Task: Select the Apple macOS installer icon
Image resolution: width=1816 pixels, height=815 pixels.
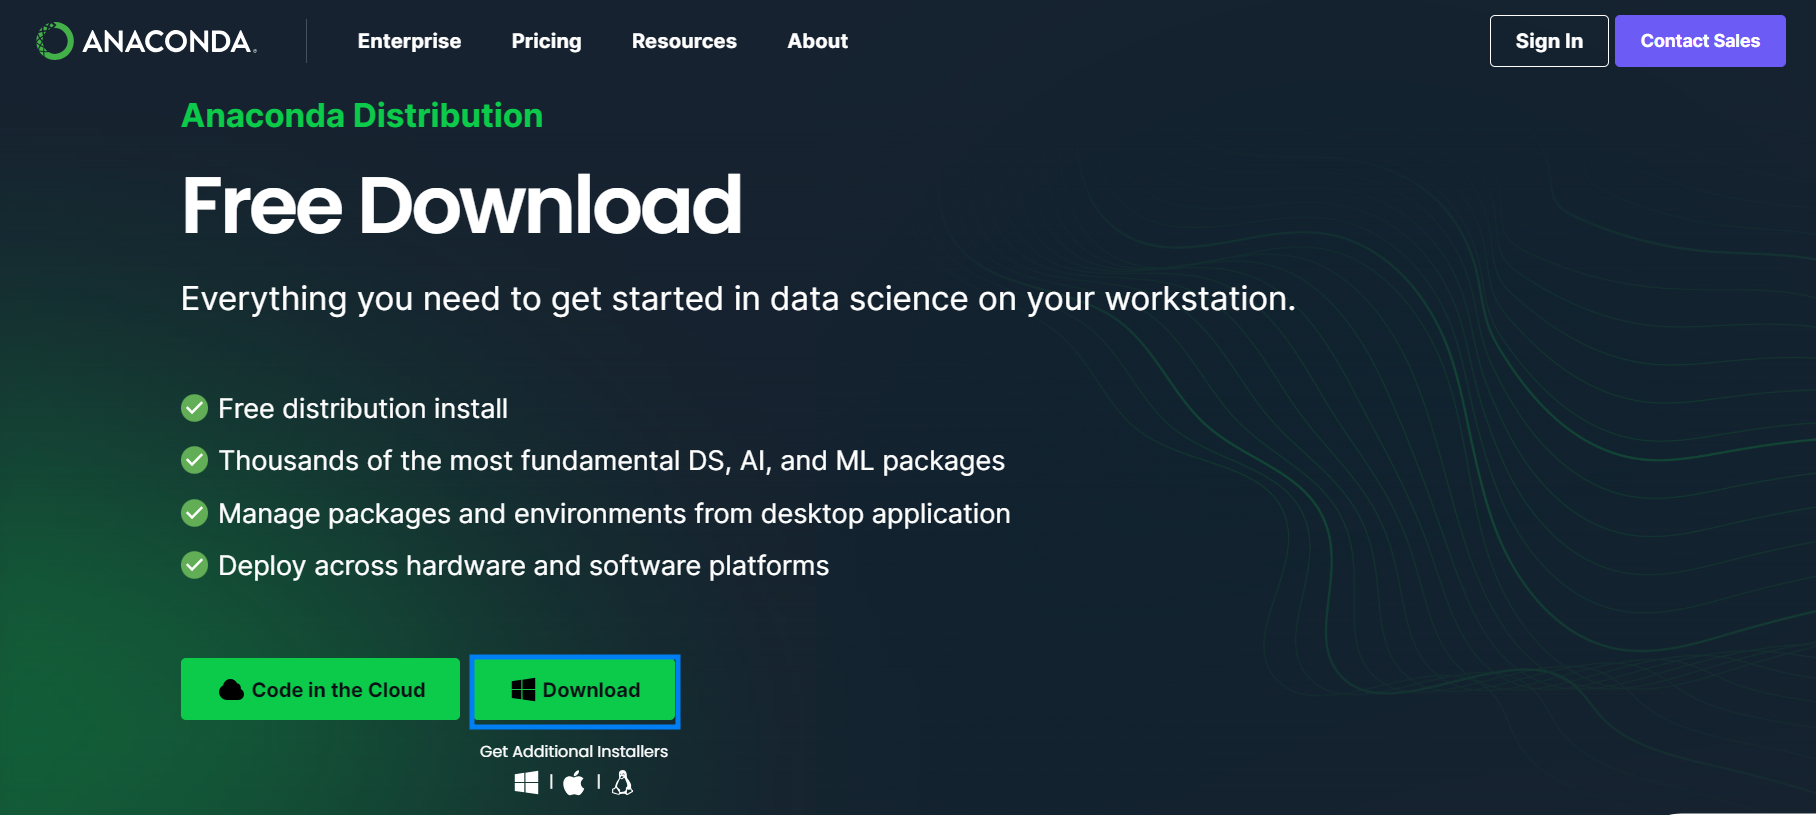Action: tap(574, 783)
